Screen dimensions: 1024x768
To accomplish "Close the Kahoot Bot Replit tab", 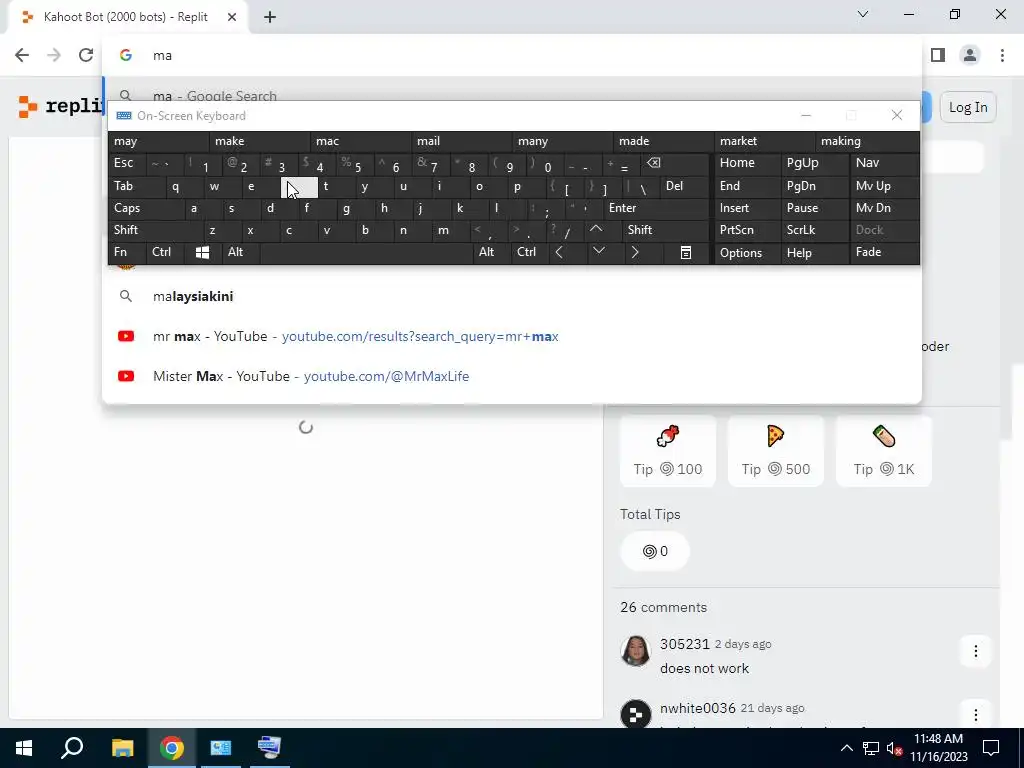I will 232,17.
